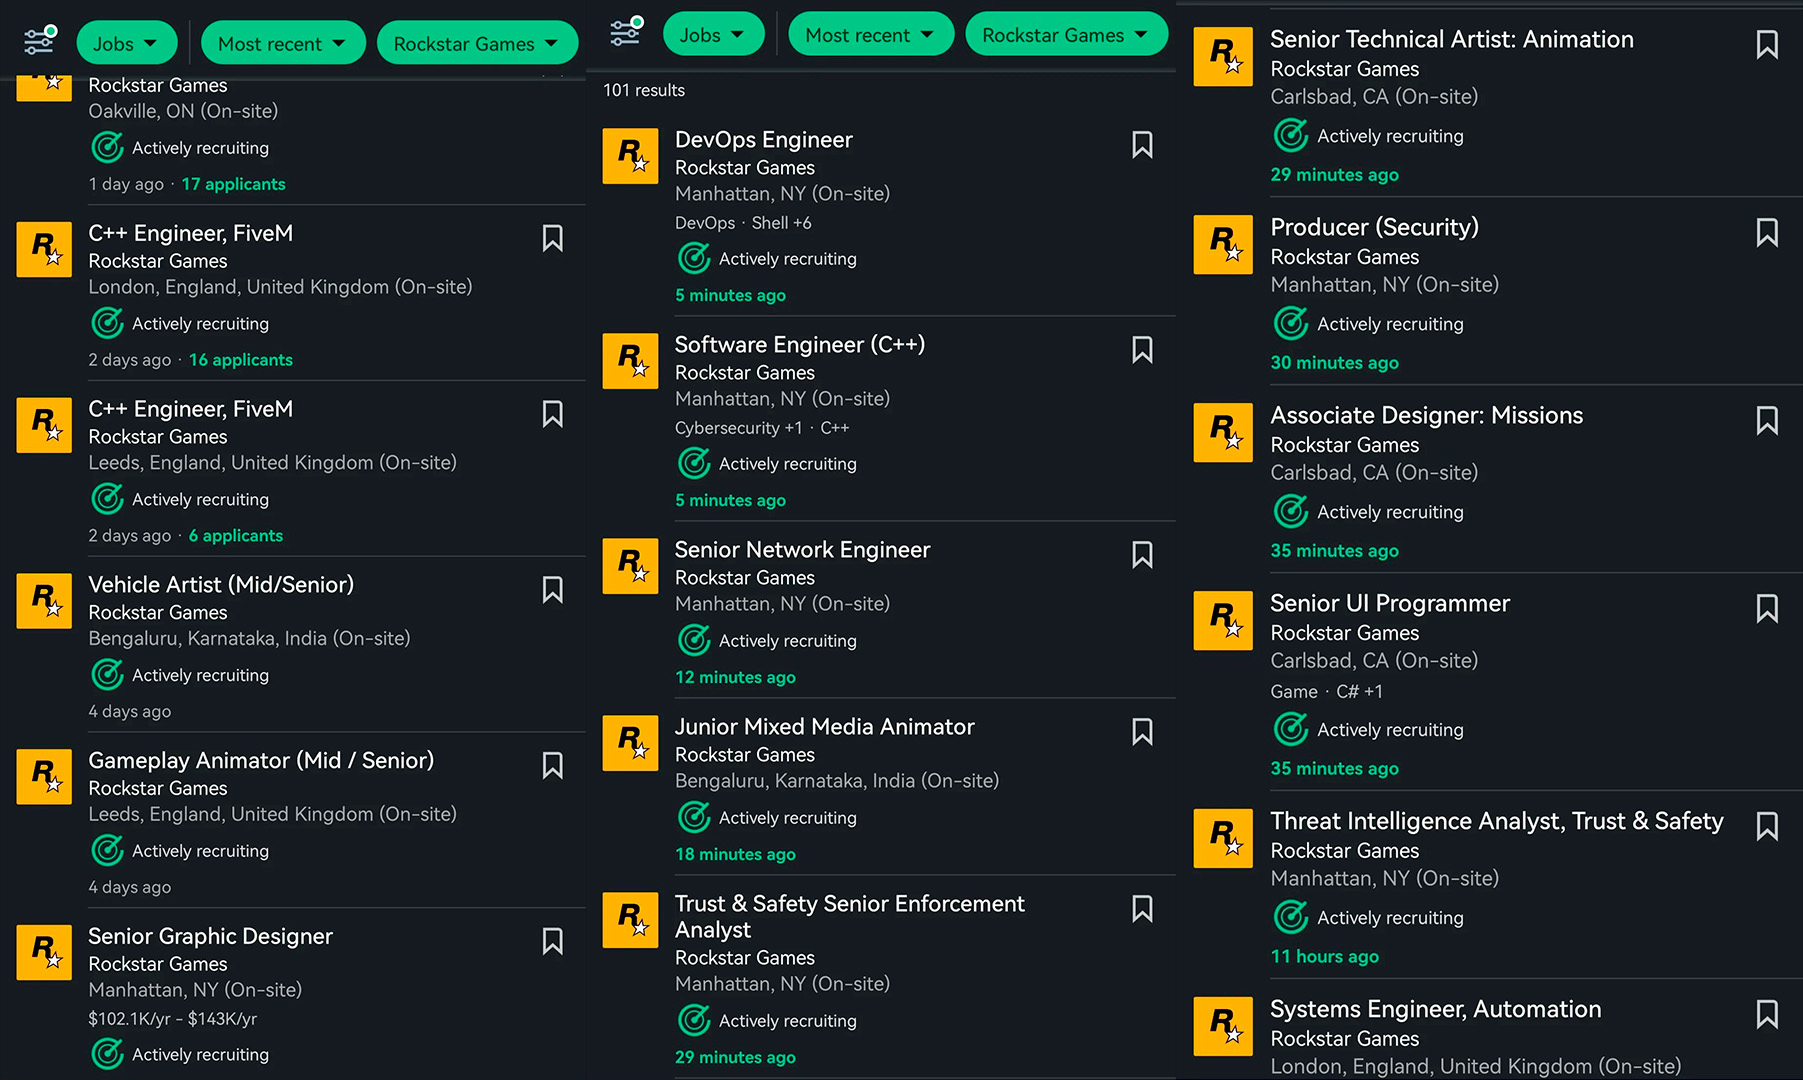Screen dimensions: 1803x1080
Task: Bookmark the Senior Graphic Designer job
Action: pyautogui.click(x=552, y=941)
